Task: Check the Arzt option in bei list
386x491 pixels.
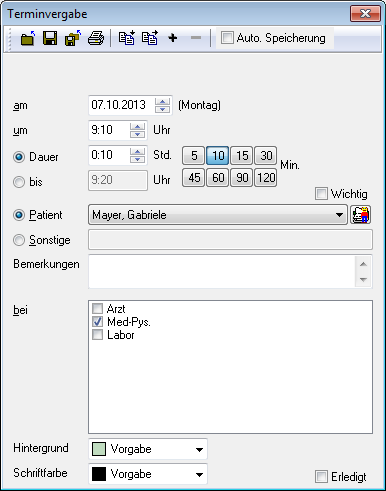Action: click(97, 309)
